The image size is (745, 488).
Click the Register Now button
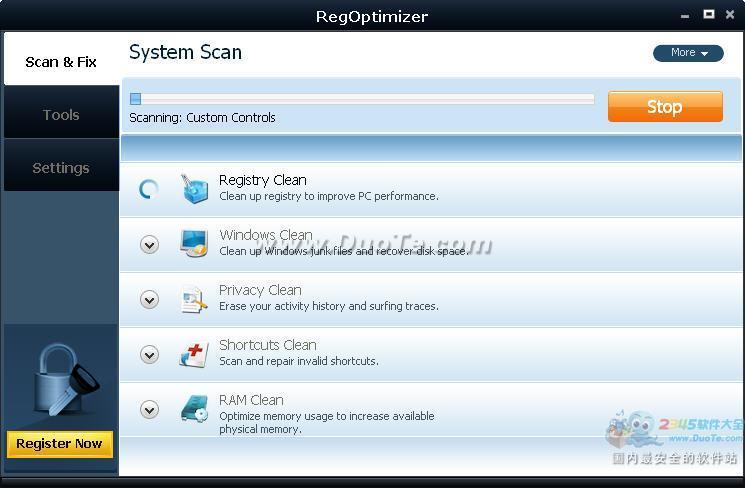click(60, 444)
